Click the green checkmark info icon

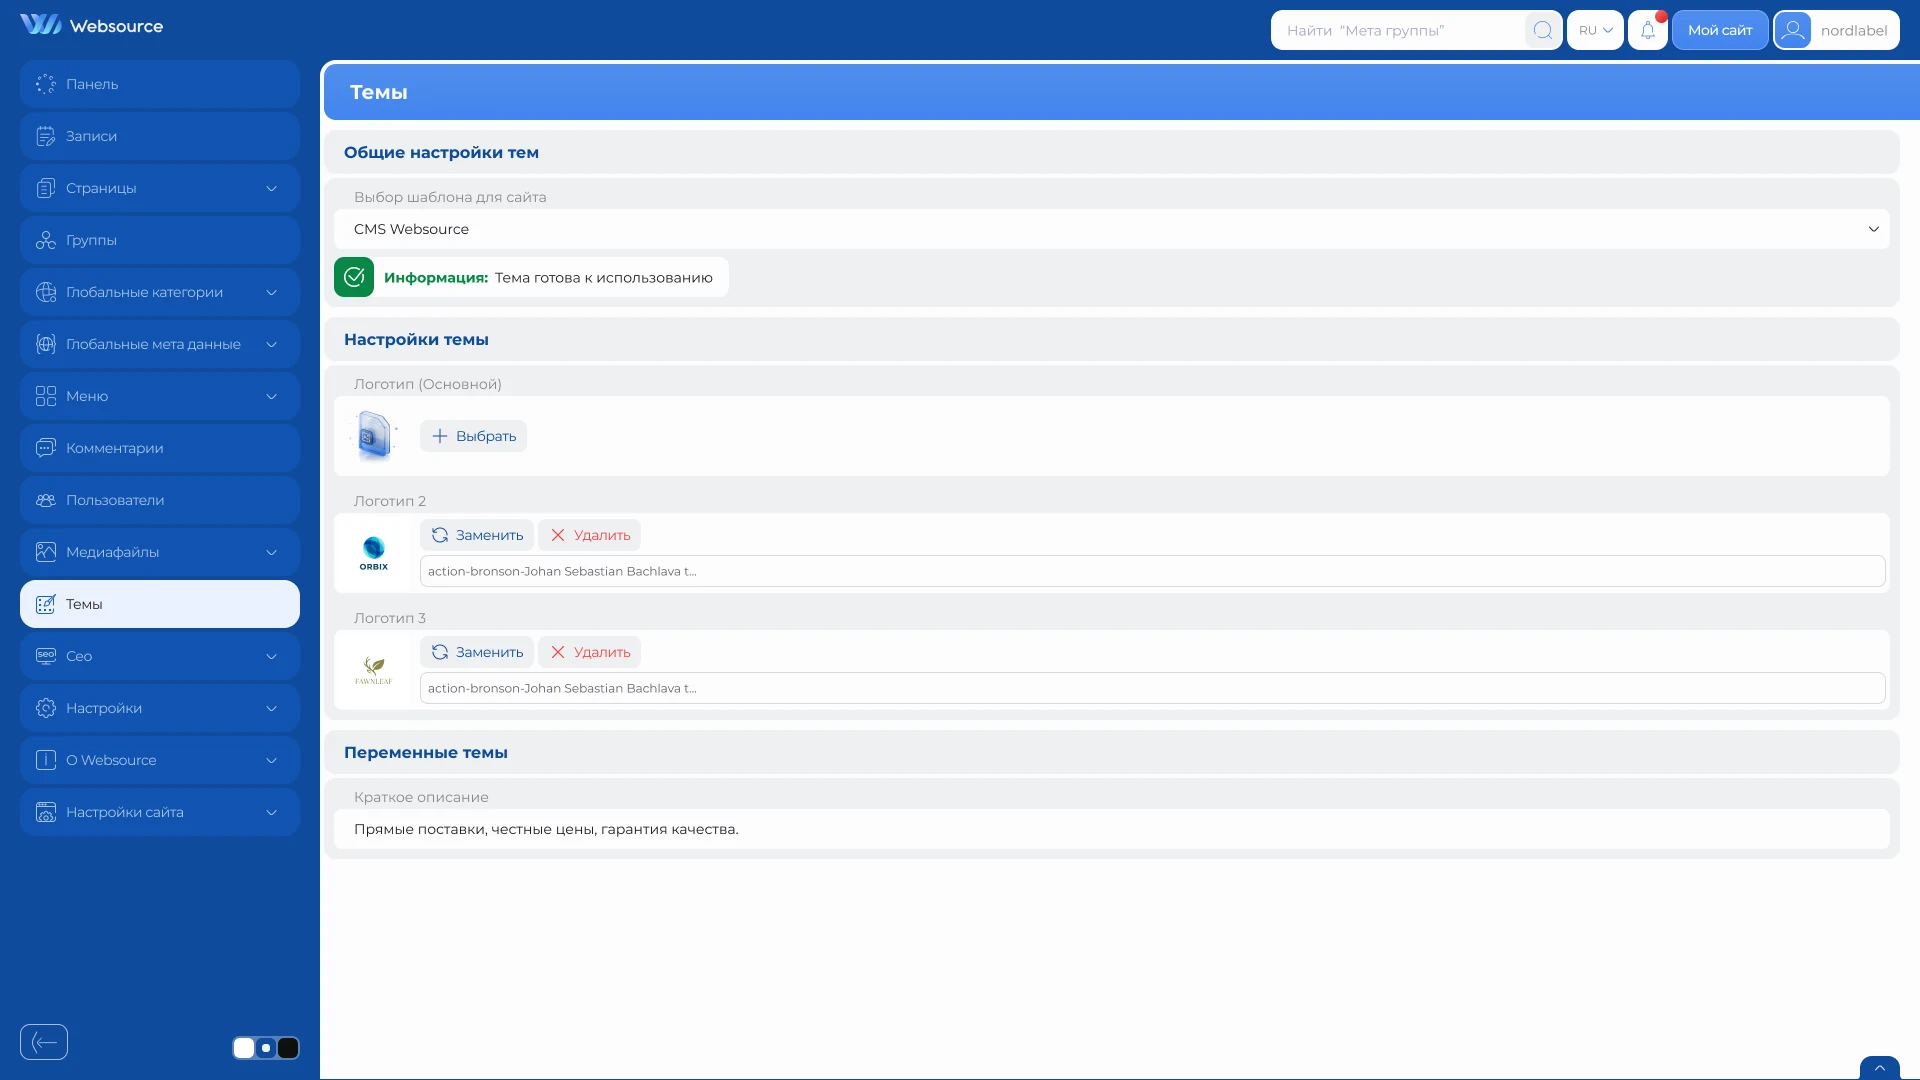point(354,277)
